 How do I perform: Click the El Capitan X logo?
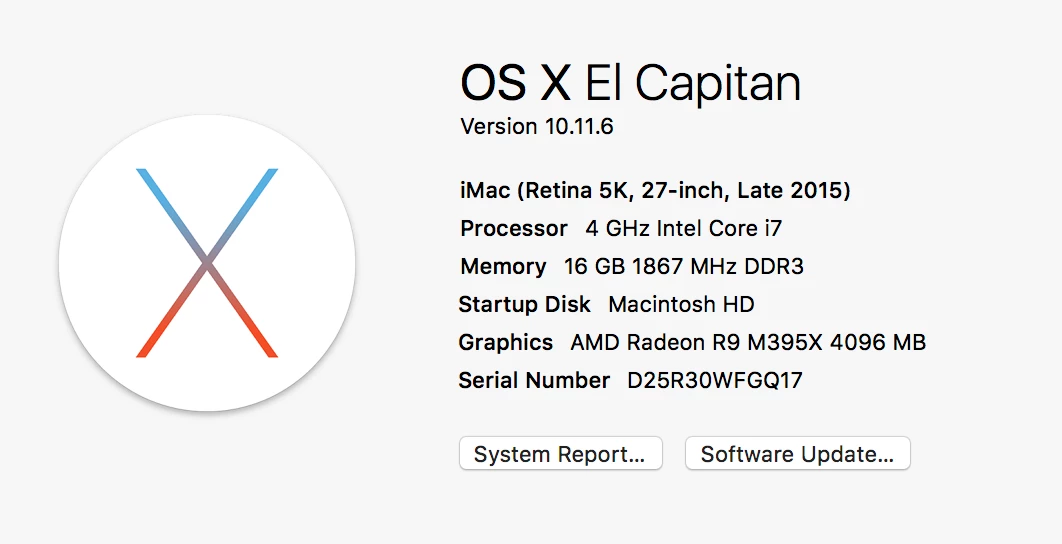(x=207, y=263)
